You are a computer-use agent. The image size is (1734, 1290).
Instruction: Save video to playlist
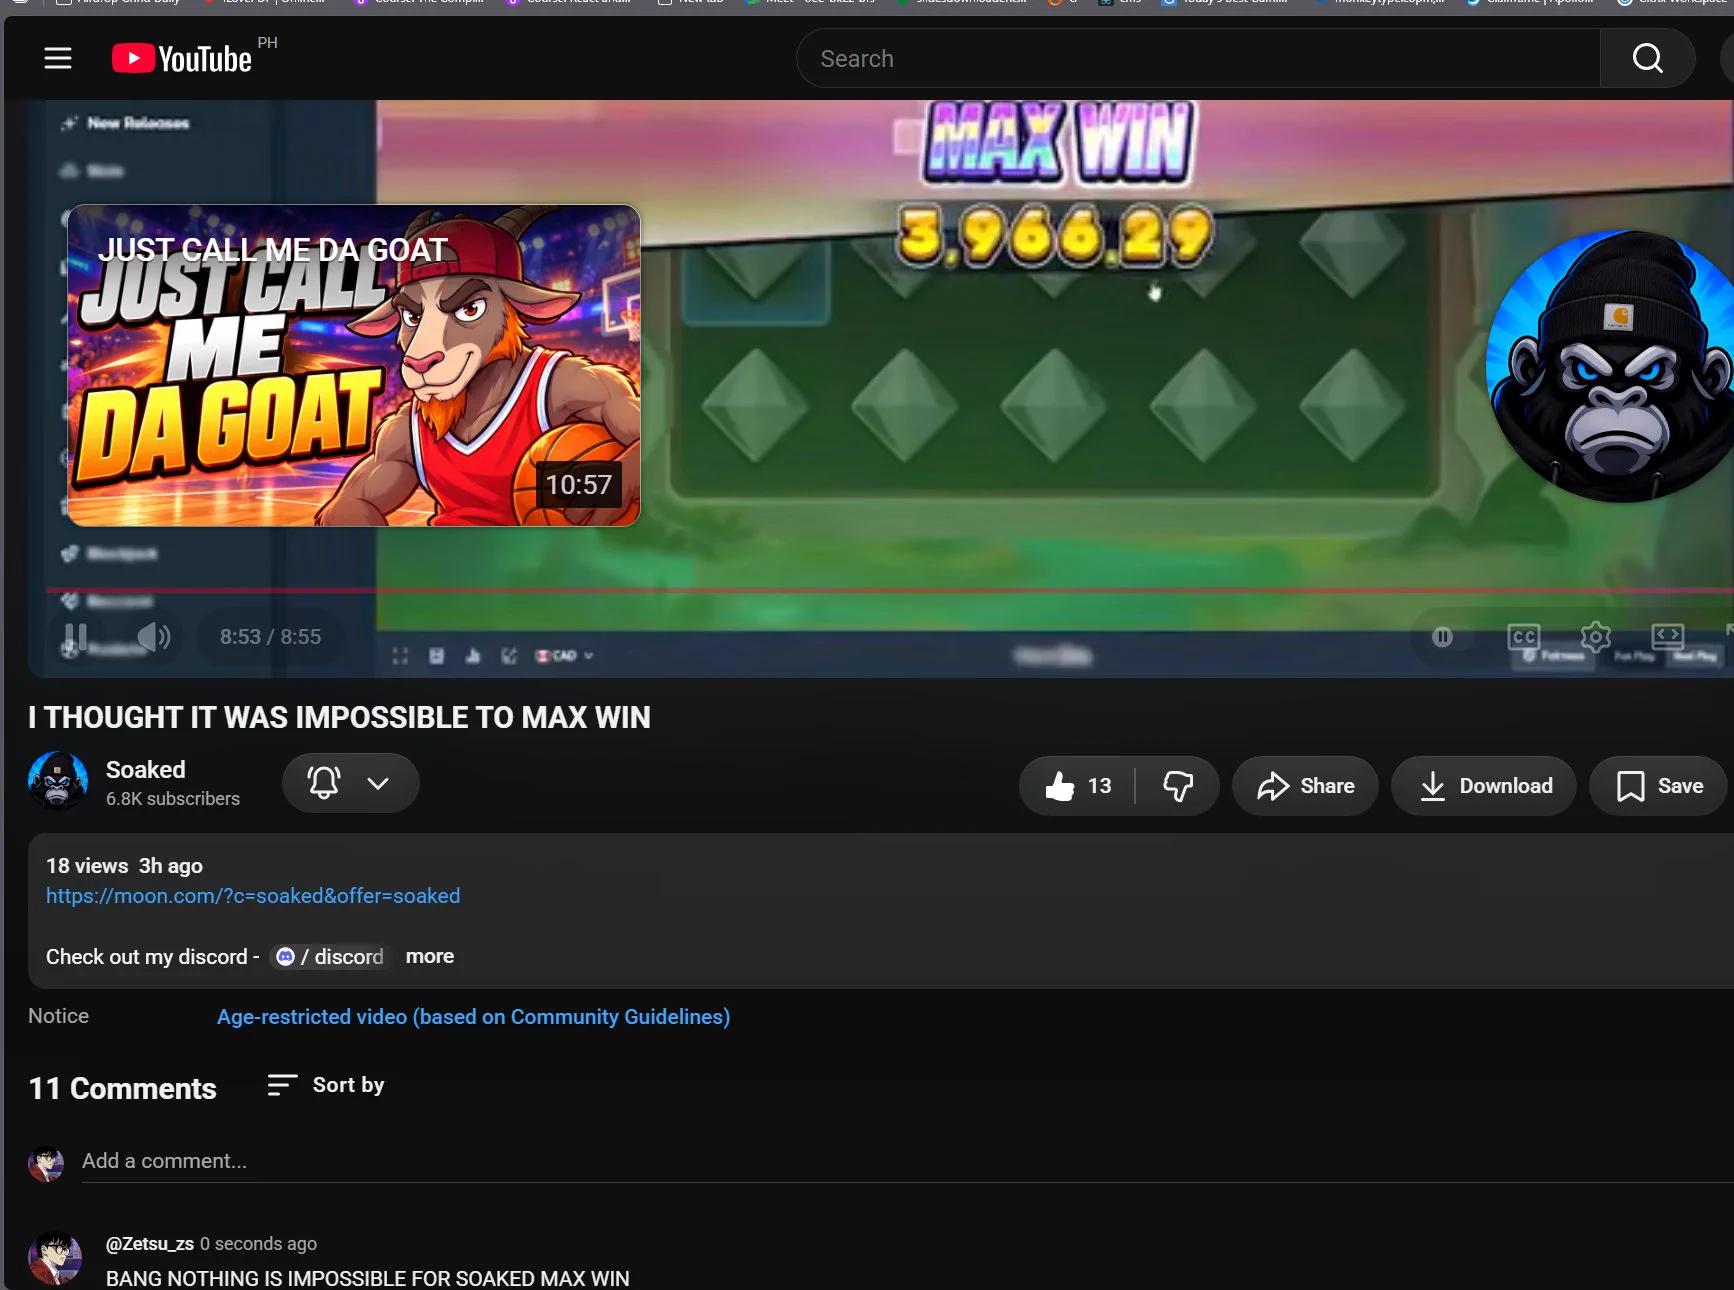(x=1659, y=786)
